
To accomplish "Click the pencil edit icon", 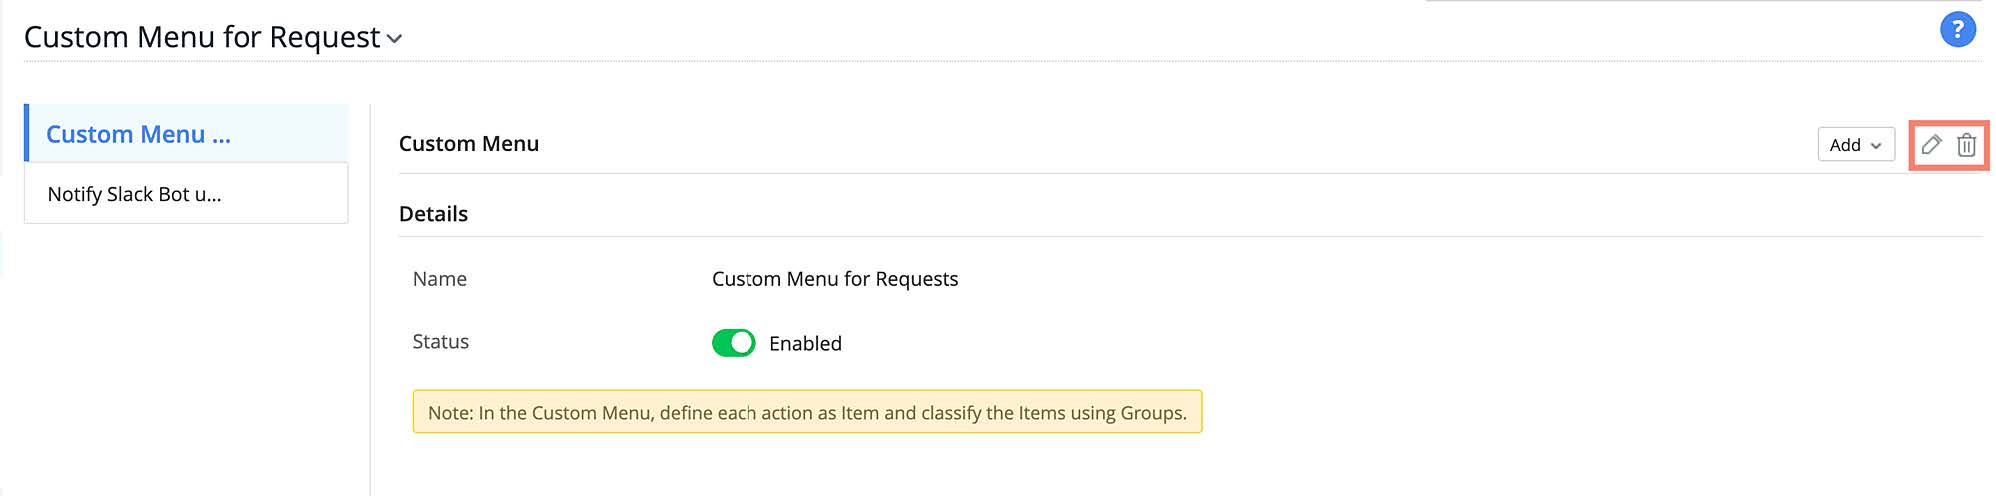I will (1931, 145).
